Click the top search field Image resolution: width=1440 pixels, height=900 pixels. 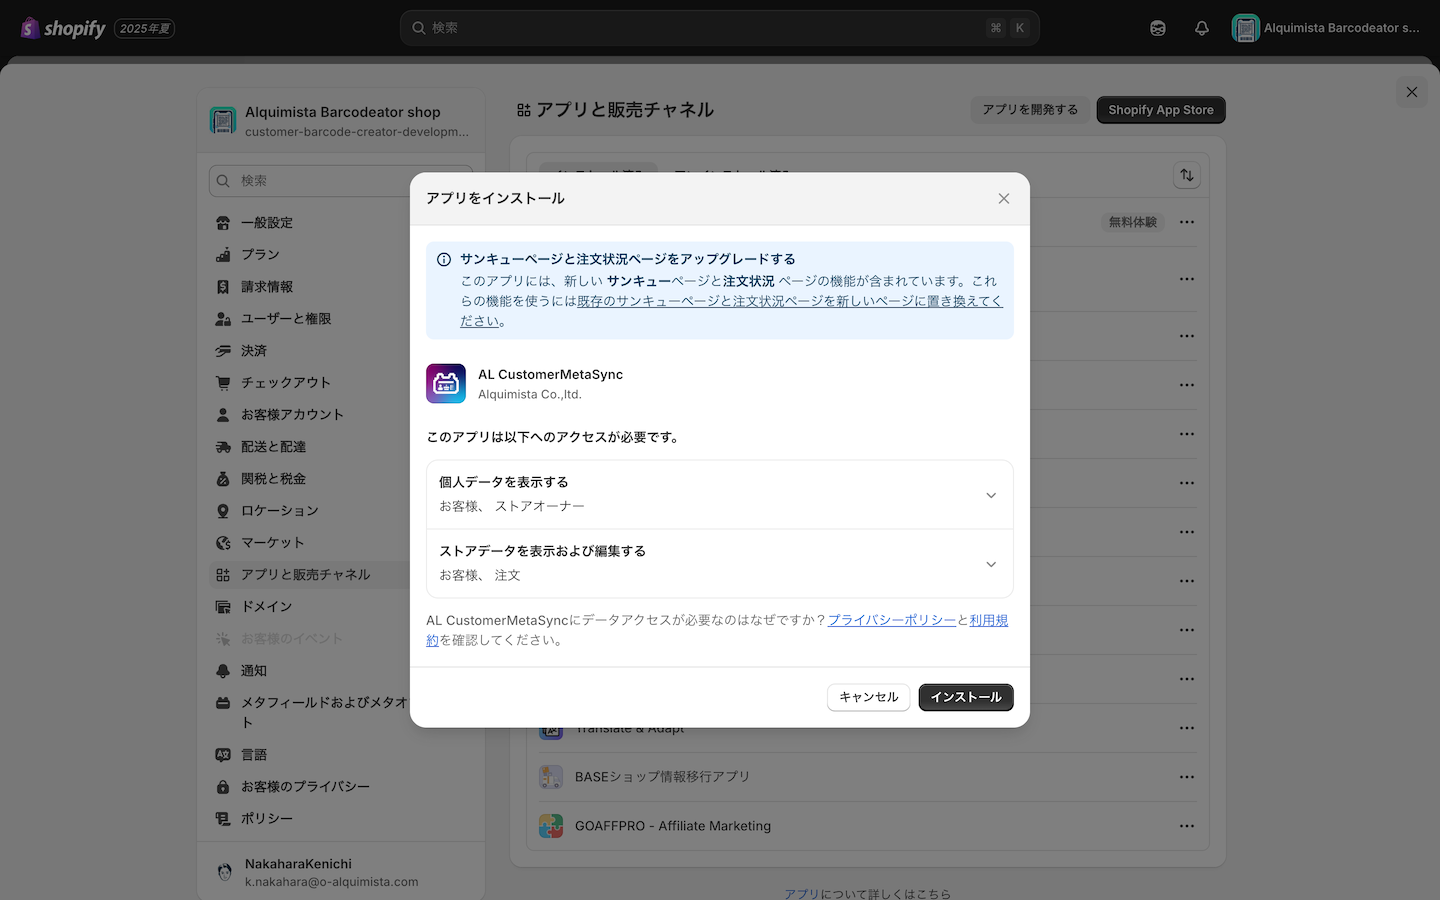(720, 28)
